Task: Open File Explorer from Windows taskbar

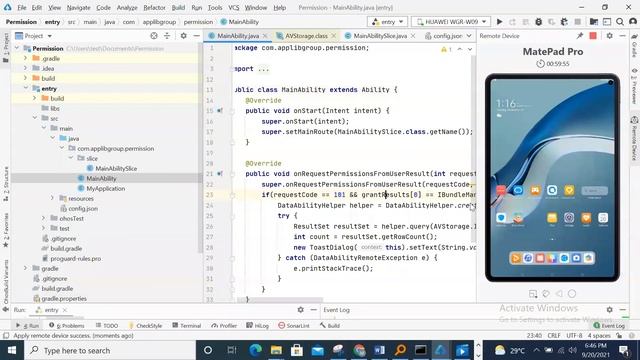Action: point(276,350)
